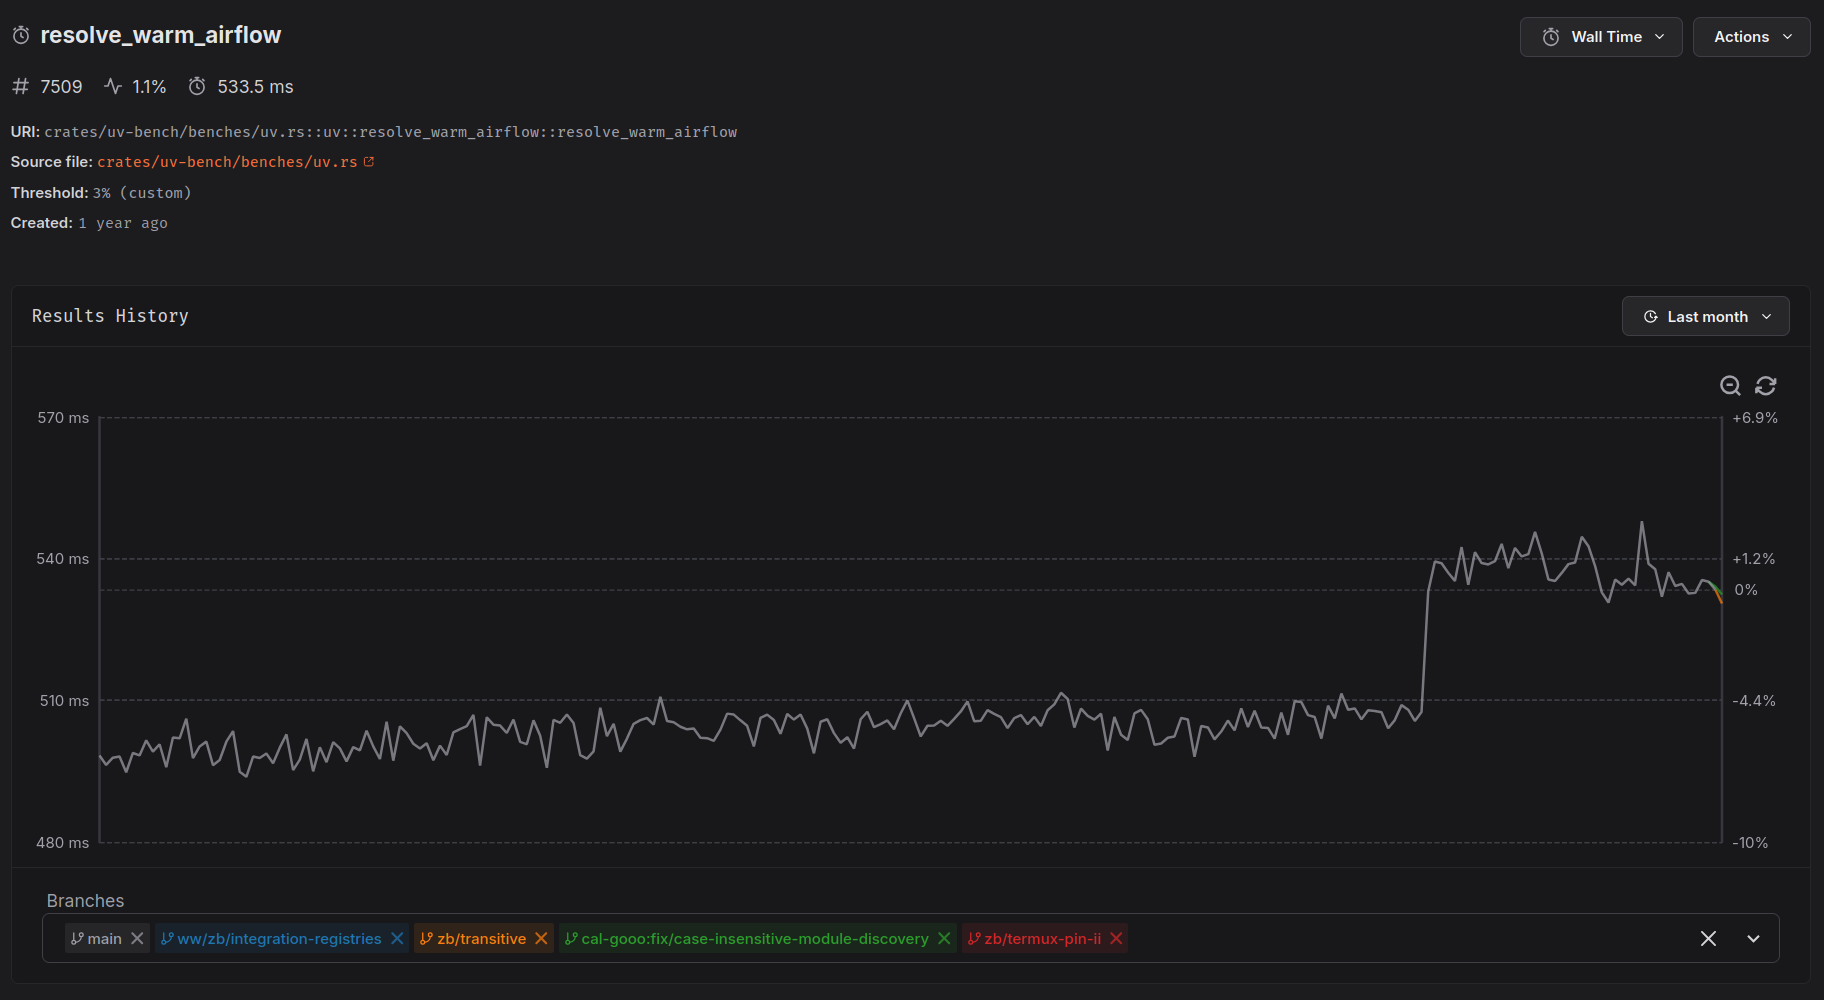
Task: Clear all branch filters with the X button
Action: 1708,938
